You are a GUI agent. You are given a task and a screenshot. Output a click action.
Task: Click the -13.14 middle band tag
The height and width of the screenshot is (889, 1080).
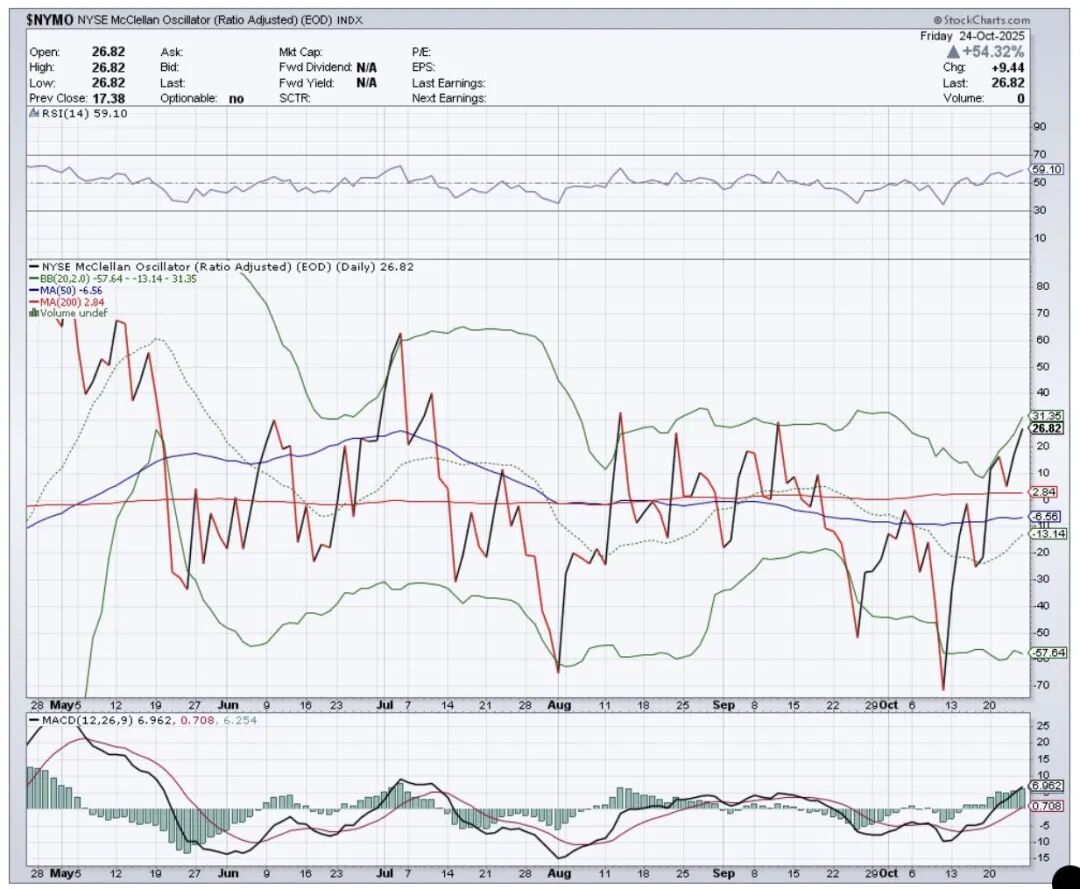point(1049,534)
